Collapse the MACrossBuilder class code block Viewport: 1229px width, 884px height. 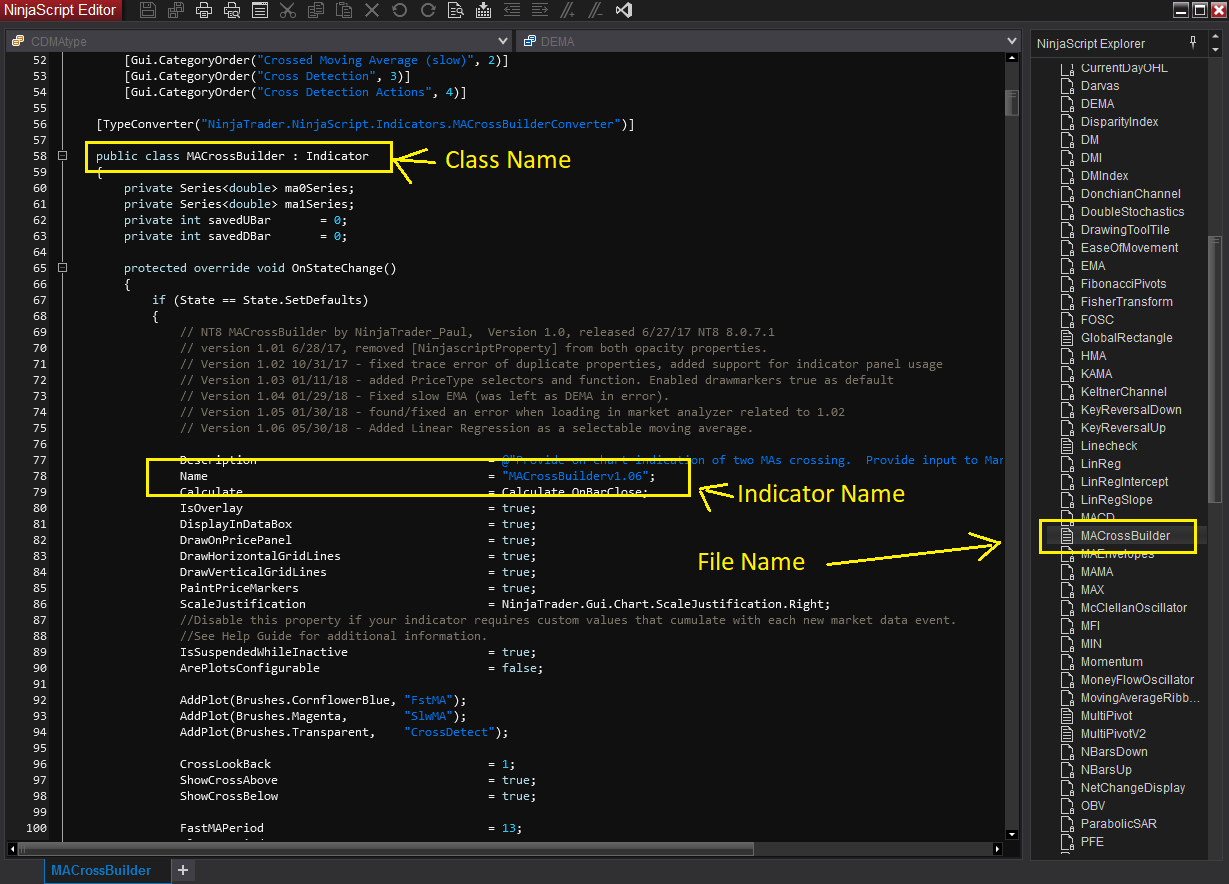click(62, 156)
